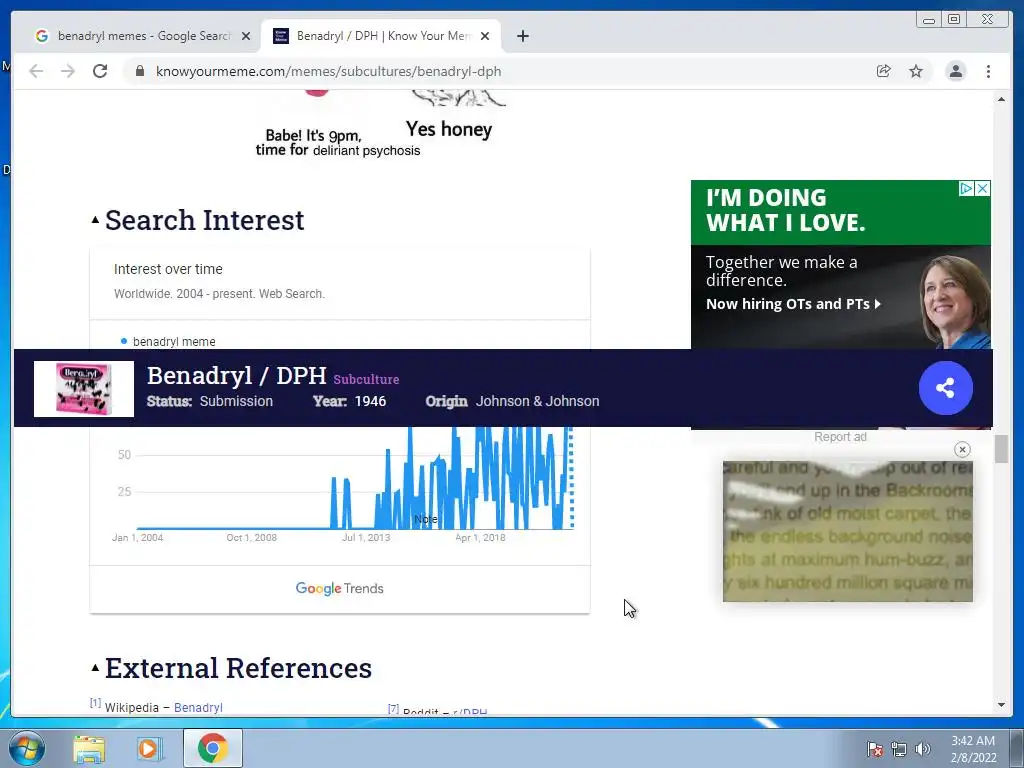Screen dimensions: 1024x768
Task: Click the Johnson & Johnson origin text
Action: click(x=537, y=401)
